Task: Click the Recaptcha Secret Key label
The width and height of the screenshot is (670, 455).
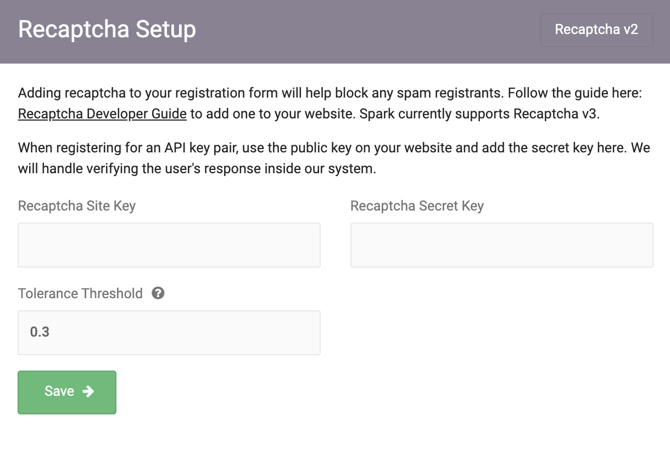Action: point(417,206)
